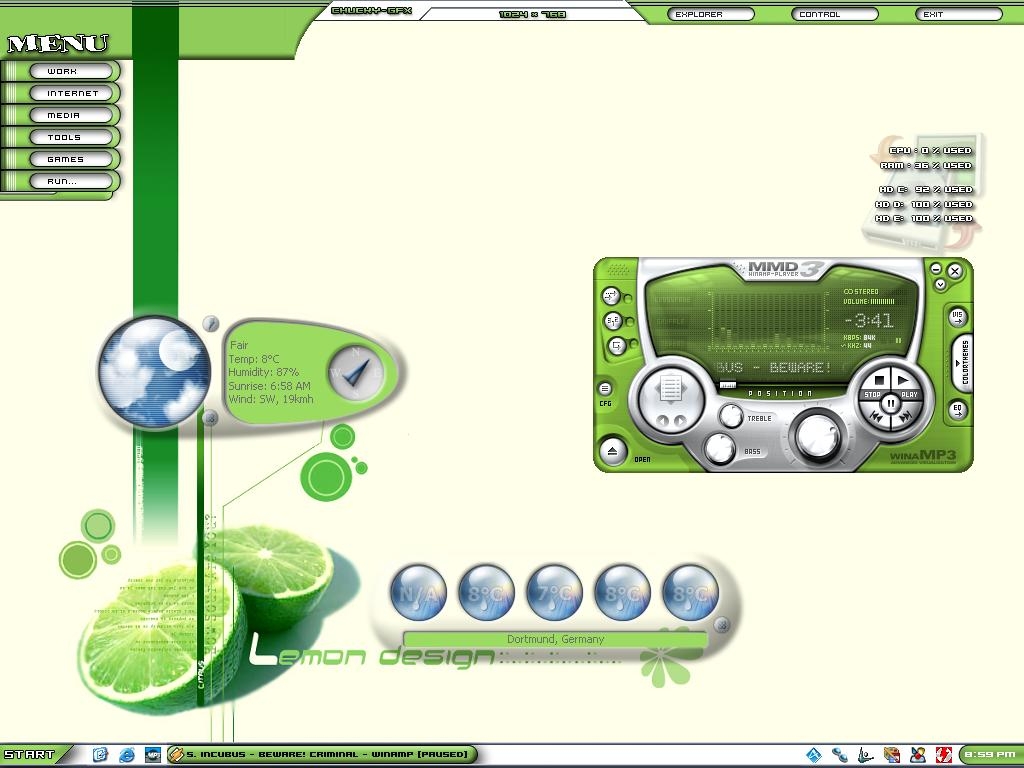
Task: Click the -3:41 time display
Action: click(x=868, y=320)
